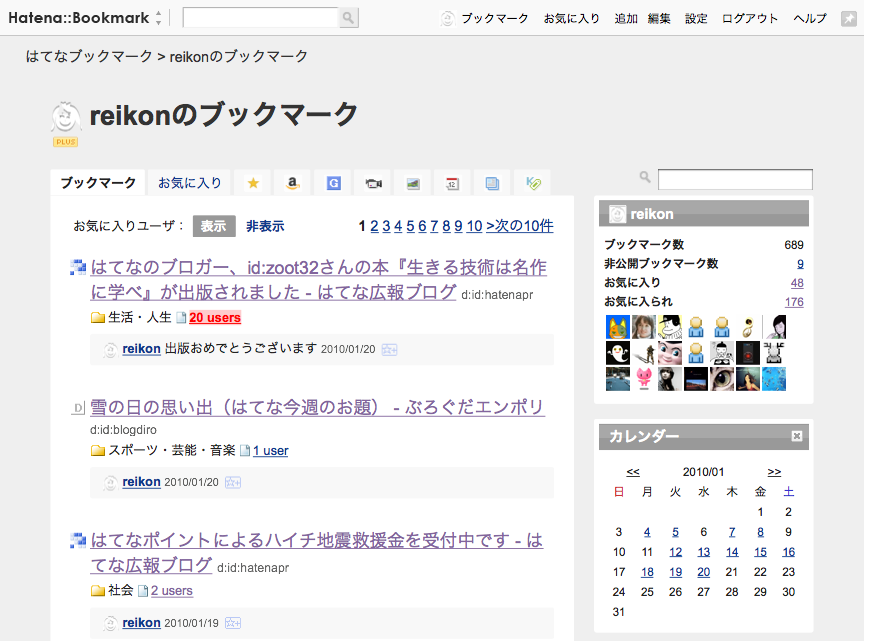
Task: Open はてなポイントによるハイチ地震救援金 entry link
Action: [316, 553]
